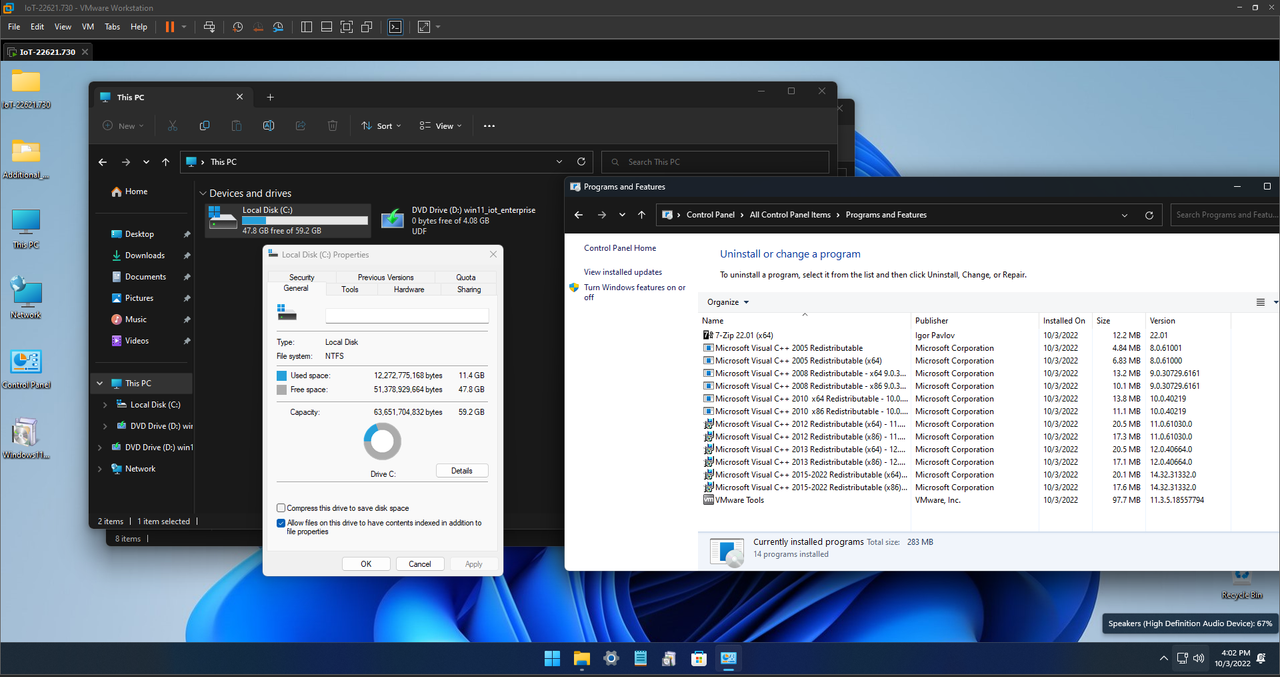Click Local Disk (C:) drive usage bar
The image size is (1280, 677).
click(305, 220)
